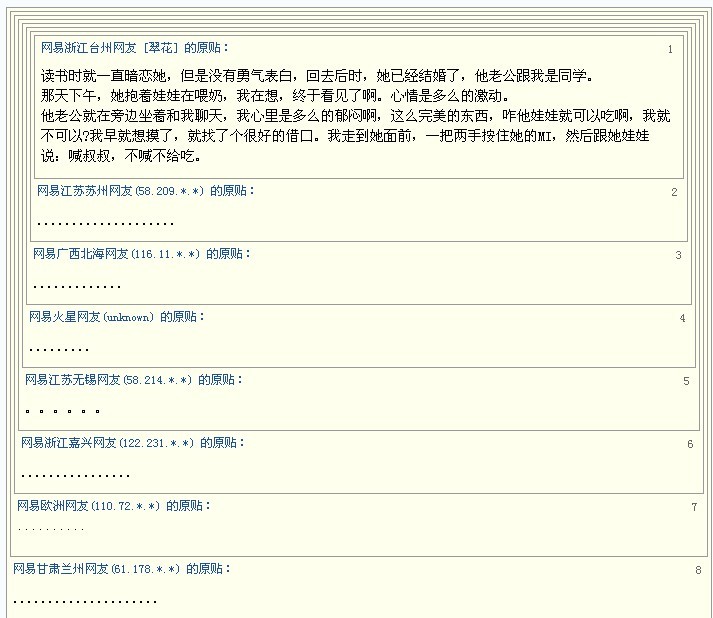The height and width of the screenshot is (618, 713).
Task: Click floor number 1 of the quoted post
Action: (x=670, y=50)
